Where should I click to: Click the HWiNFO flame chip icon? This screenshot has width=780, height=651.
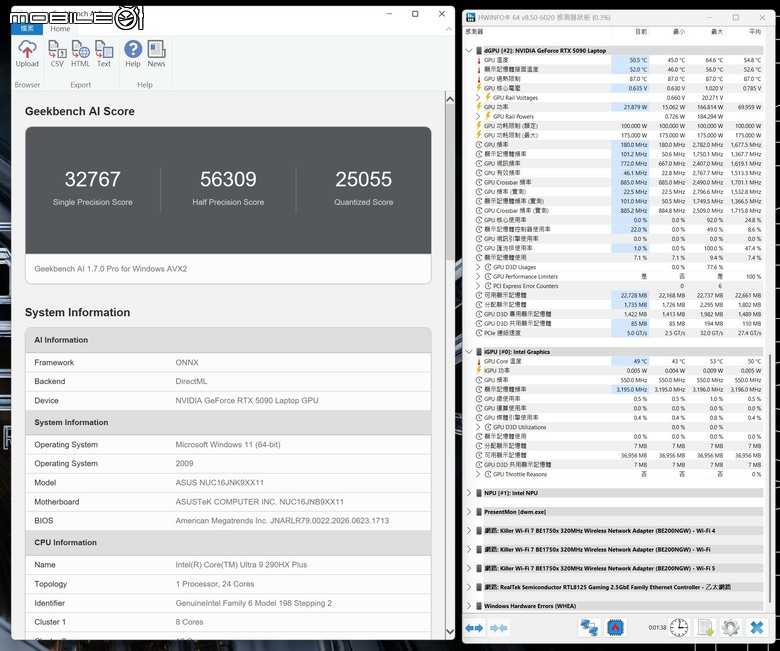click(x=616, y=628)
